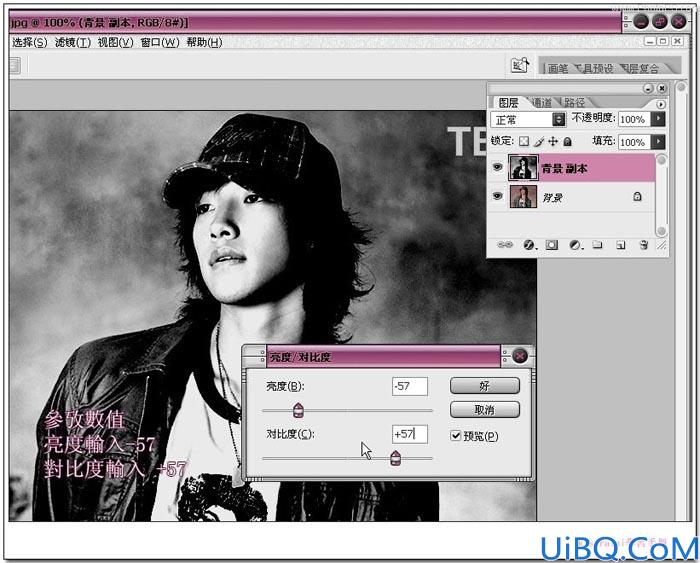Create a new layer group with folder icon
This screenshot has width=700, height=563.
(597, 245)
